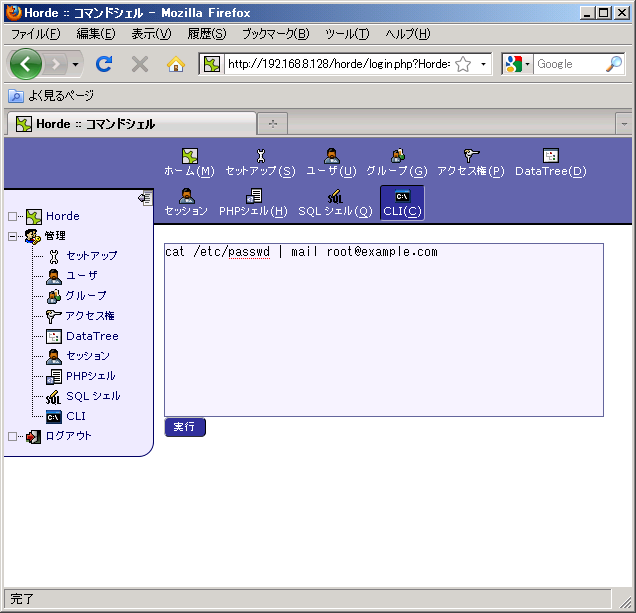Click the DataTree icon in sidebar
The width and height of the screenshot is (636, 613).
click(54, 337)
